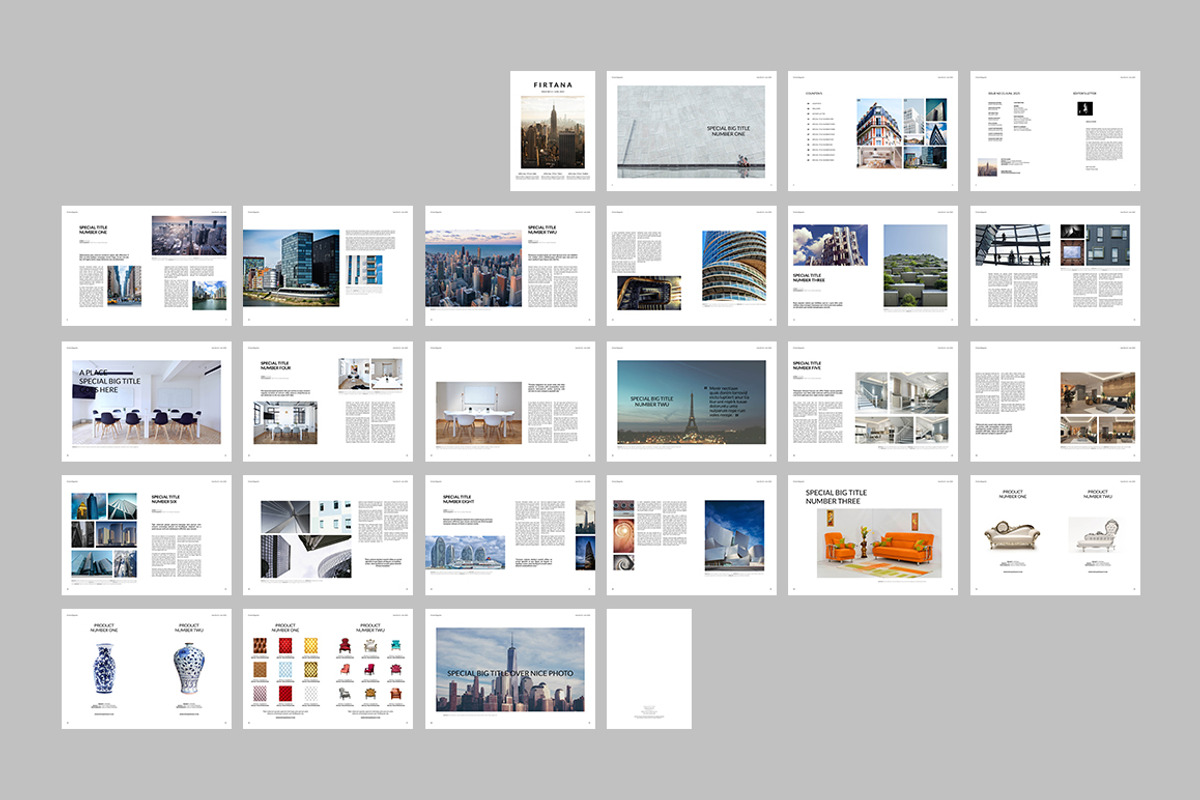The width and height of the screenshot is (1200, 800).
Task: Select the blue porcelain vases spread
Action: (146, 669)
